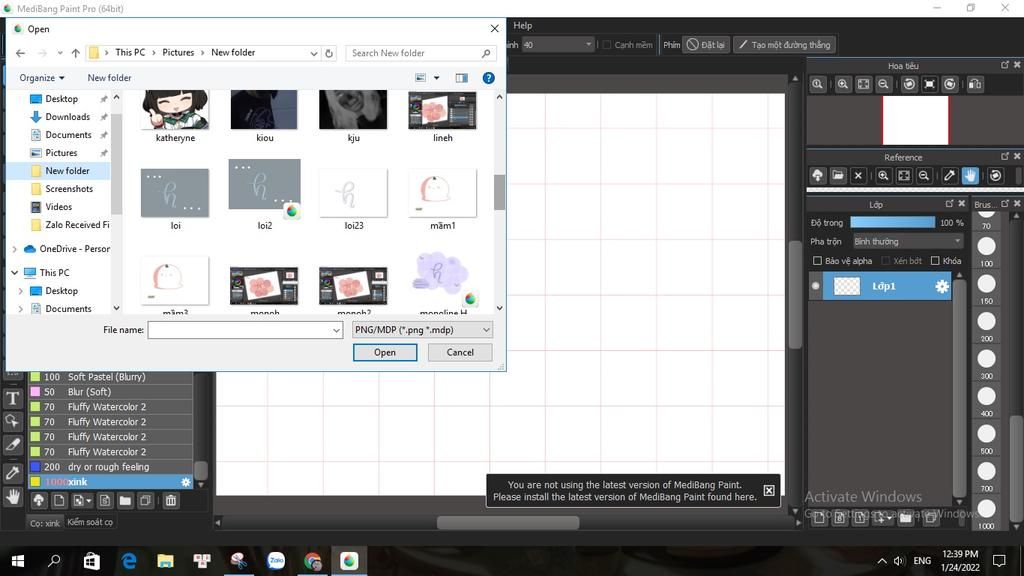The width and height of the screenshot is (1024, 576).
Task: Click New folder toolbar button
Action: tap(109, 78)
